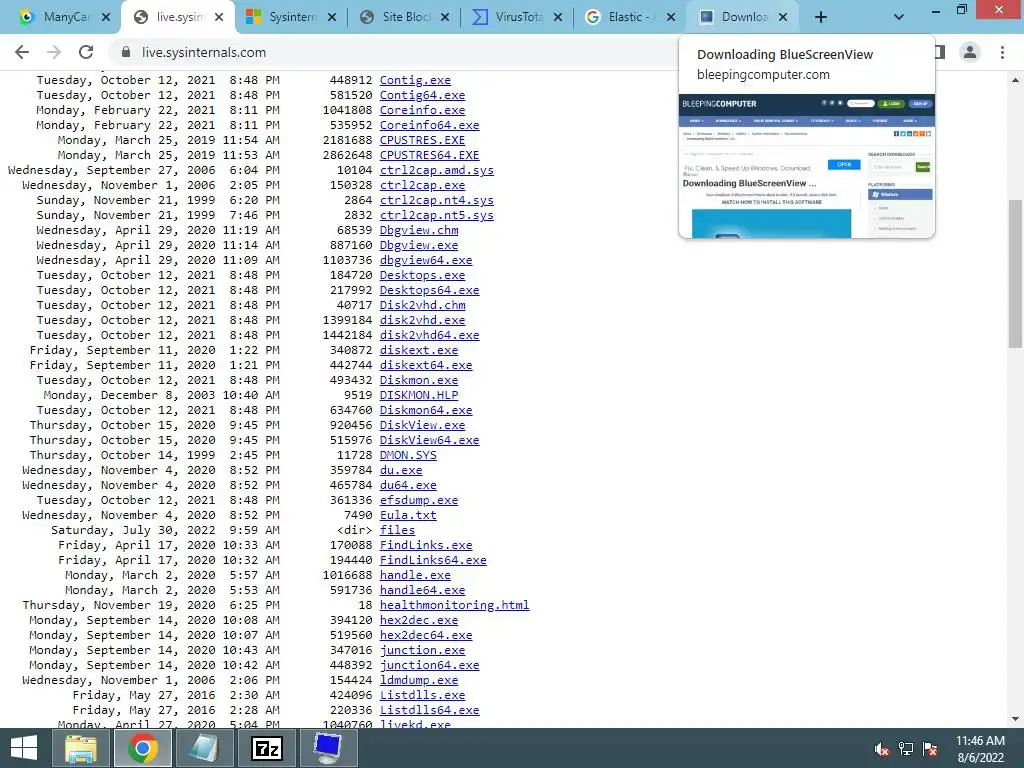Viewport: 1024px width, 768px height.
Task: Click the scrollbar down arrow
Action: coord(1015,719)
